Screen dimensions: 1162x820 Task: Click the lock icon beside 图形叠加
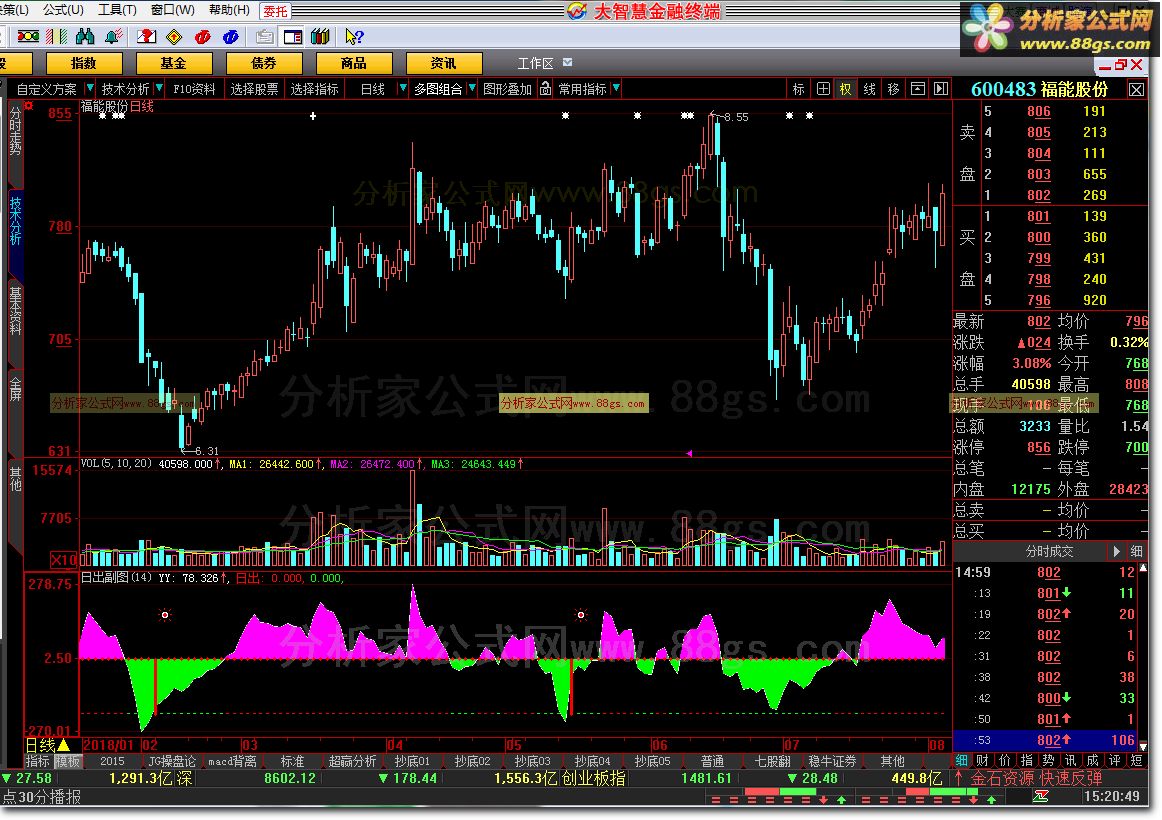pos(545,89)
